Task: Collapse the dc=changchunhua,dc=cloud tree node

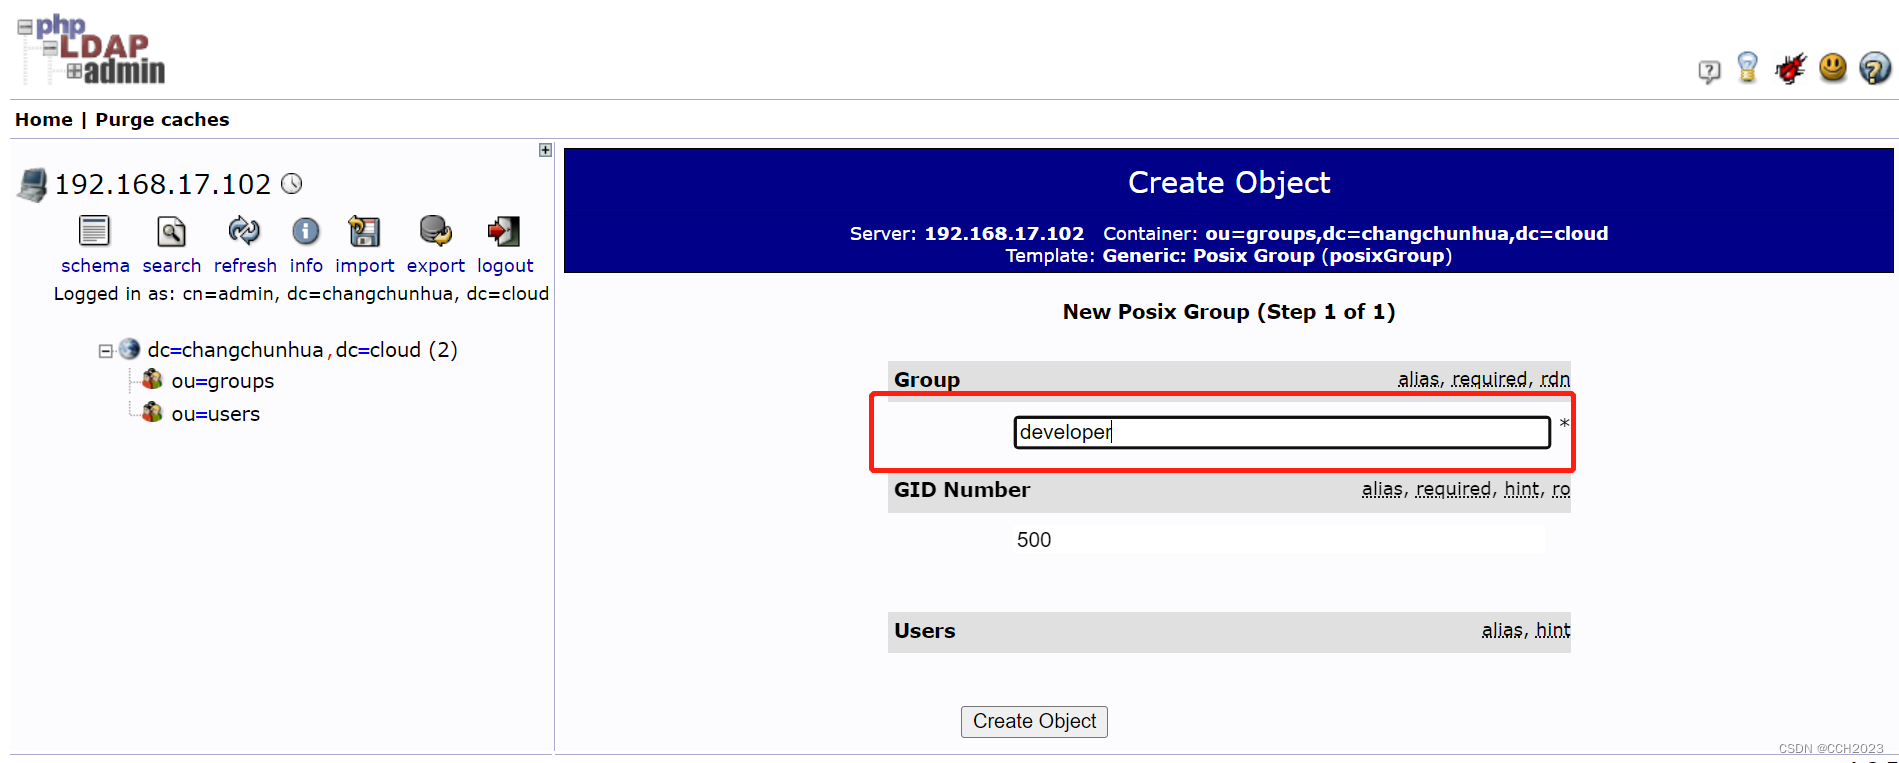Action: (105, 351)
